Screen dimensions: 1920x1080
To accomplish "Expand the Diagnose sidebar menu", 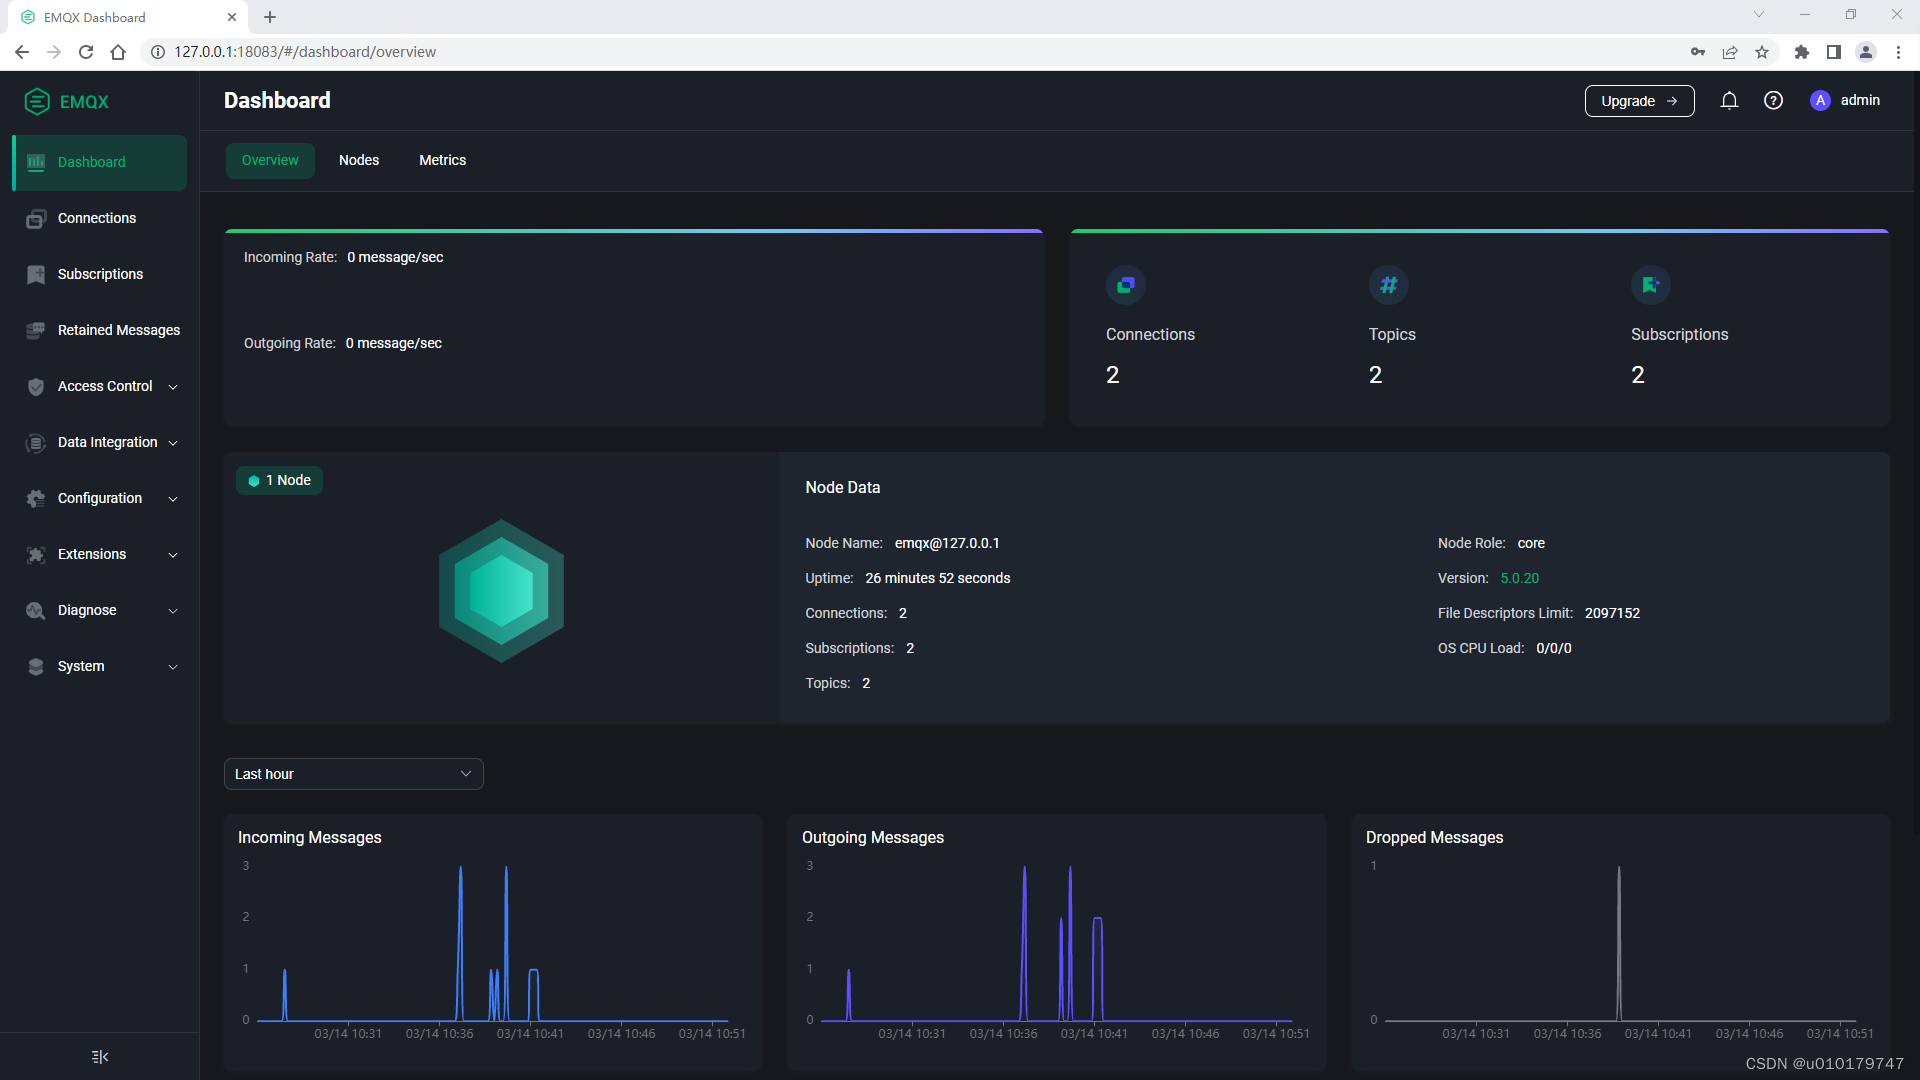I will tap(87, 610).
